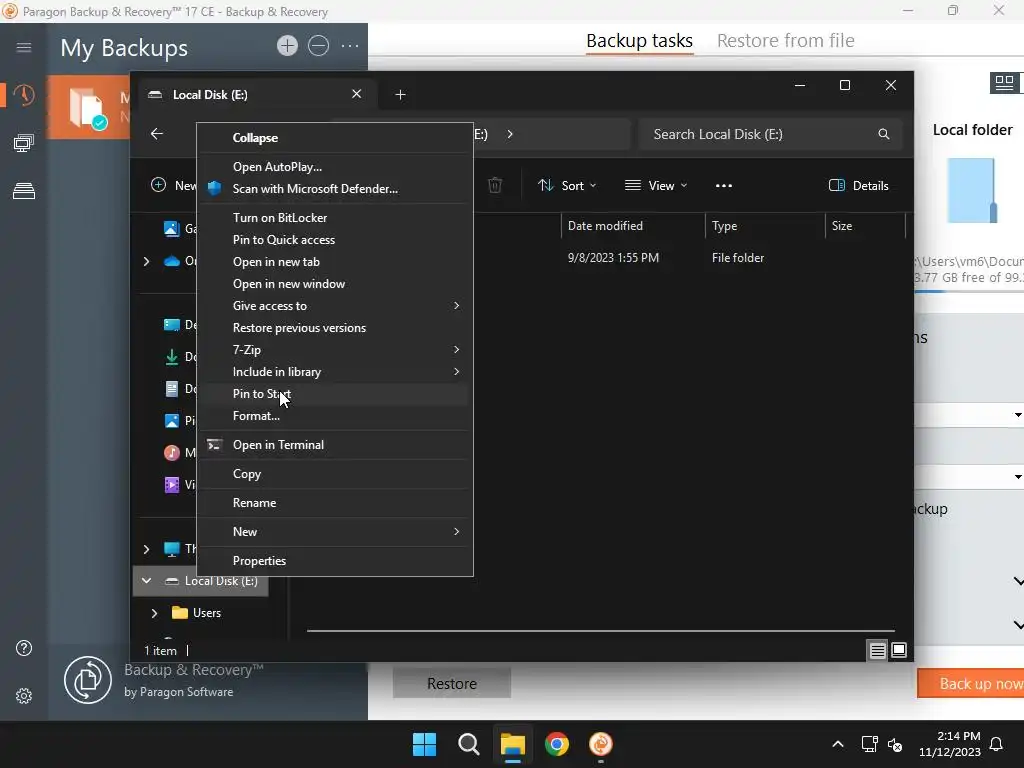Launch Google Chrome from taskbar
This screenshot has width=1024, height=768.
[x=556, y=744]
